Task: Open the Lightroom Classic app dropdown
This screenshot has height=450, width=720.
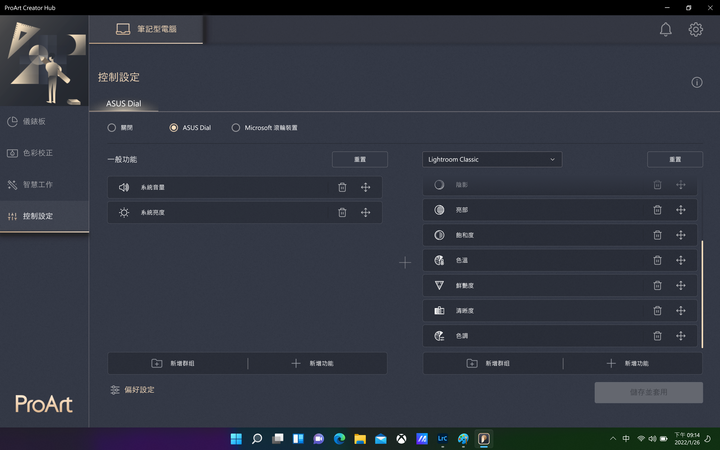Action: tap(492, 159)
